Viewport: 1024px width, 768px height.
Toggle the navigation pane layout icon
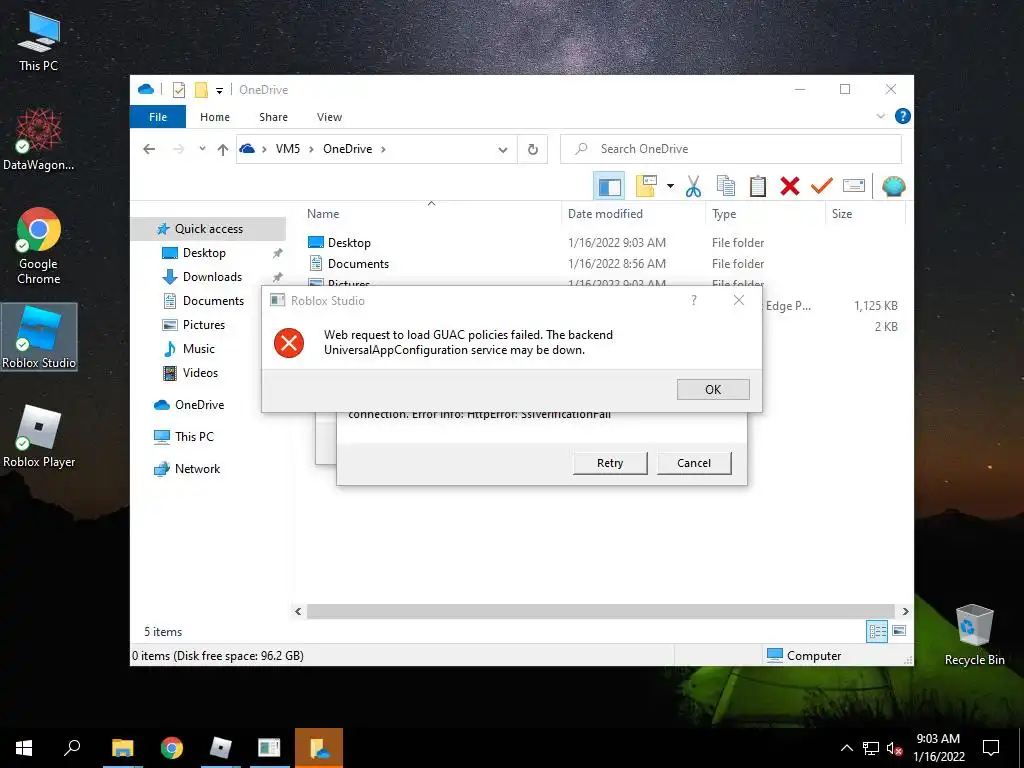click(609, 187)
